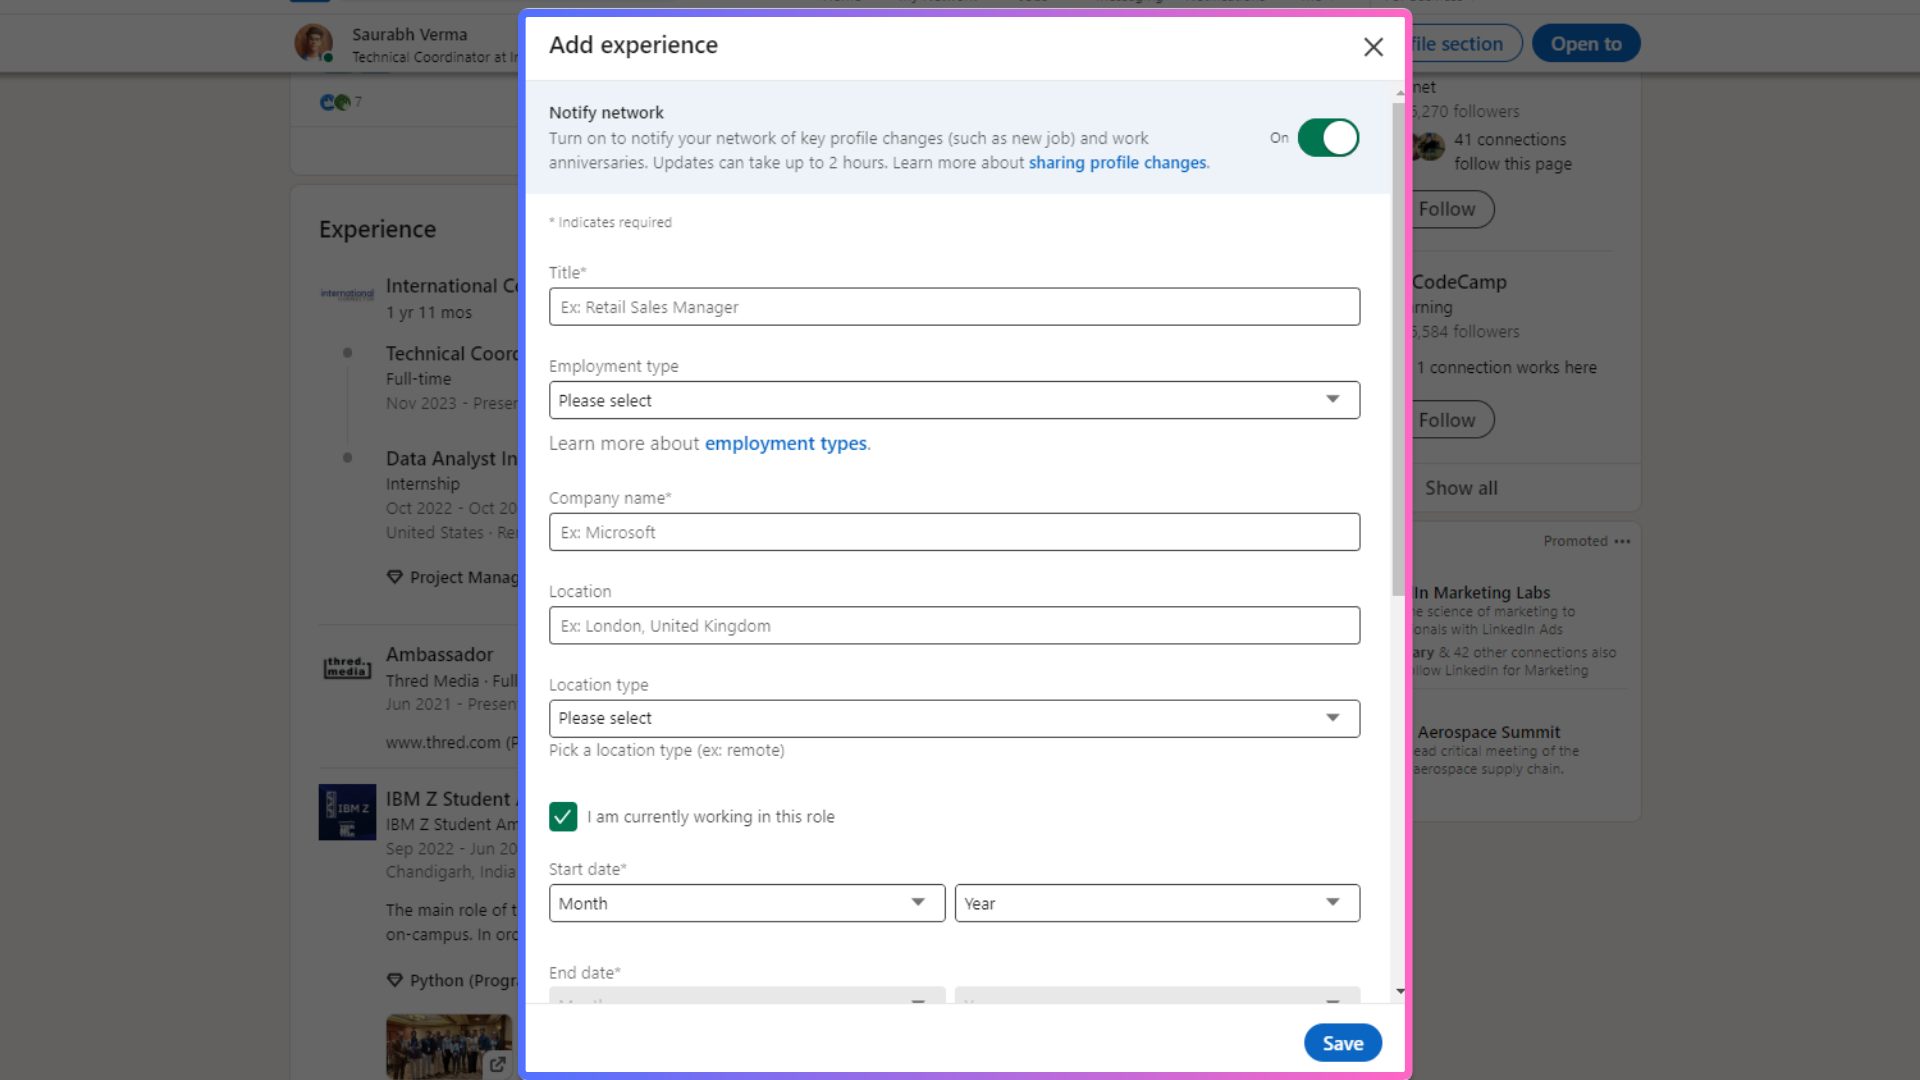This screenshot has width=1920, height=1080.
Task: Close the Add experience dialog
Action: pos(1373,47)
